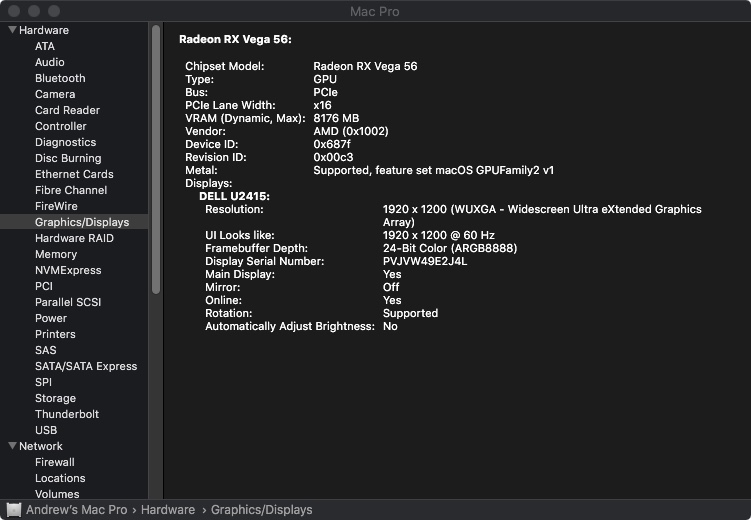Select Power in the sidebar
The image size is (751, 520).
[51, 318]
